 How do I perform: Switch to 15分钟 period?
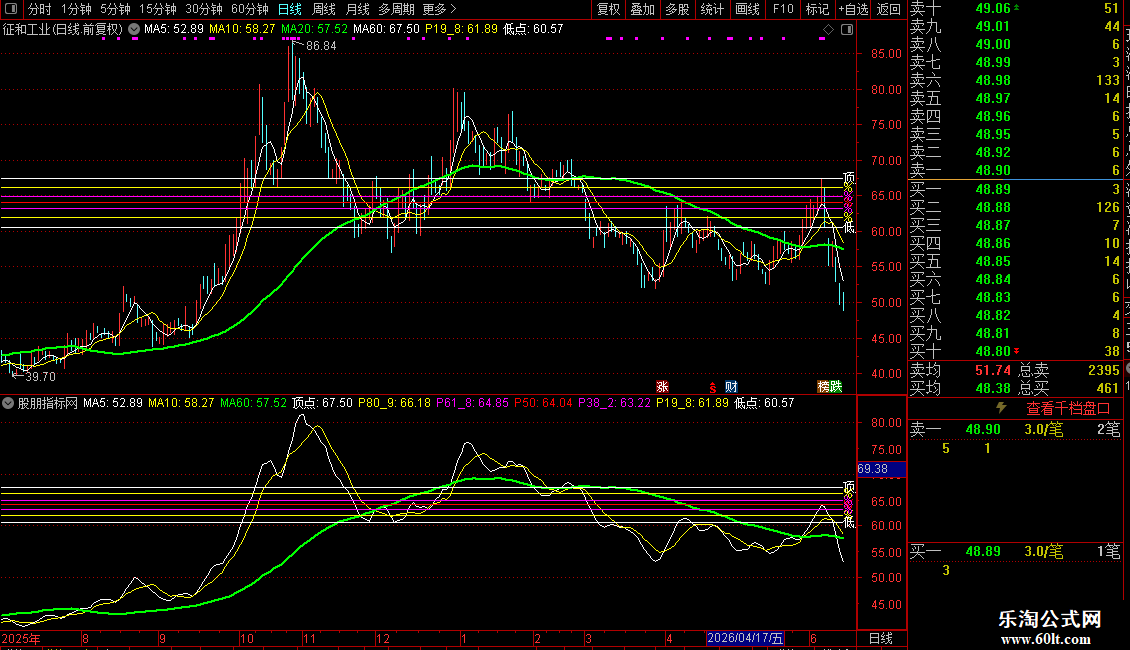(158, 9)
